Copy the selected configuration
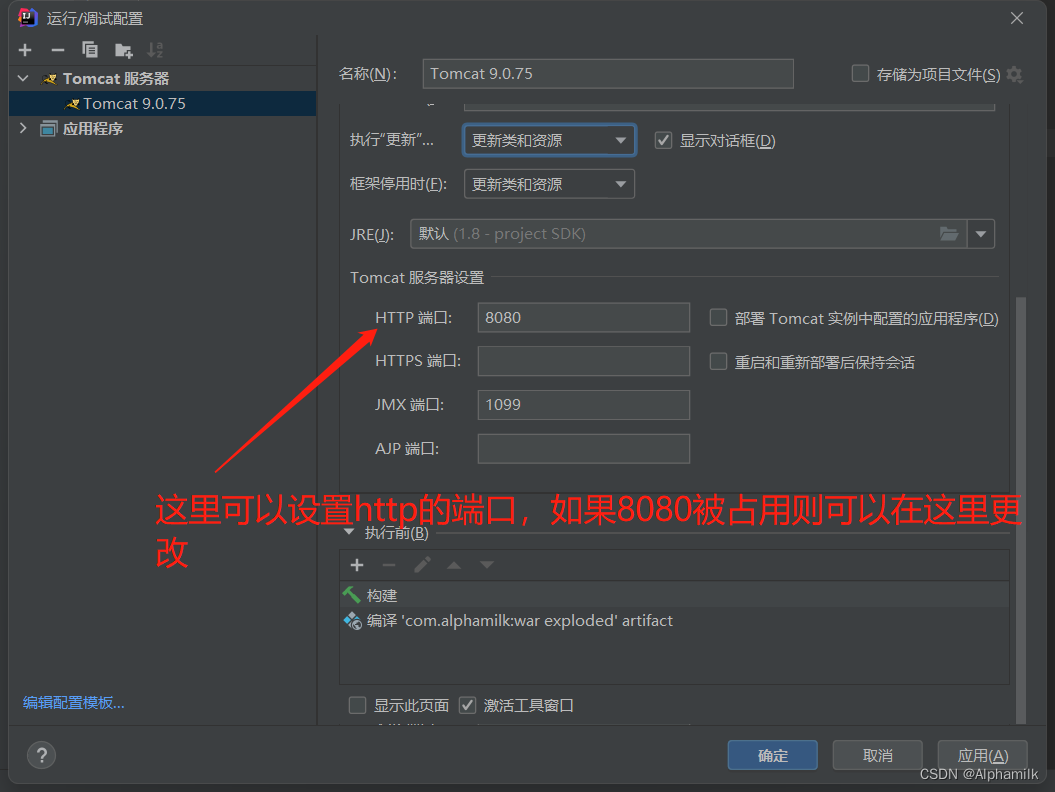 coord(89,50)
